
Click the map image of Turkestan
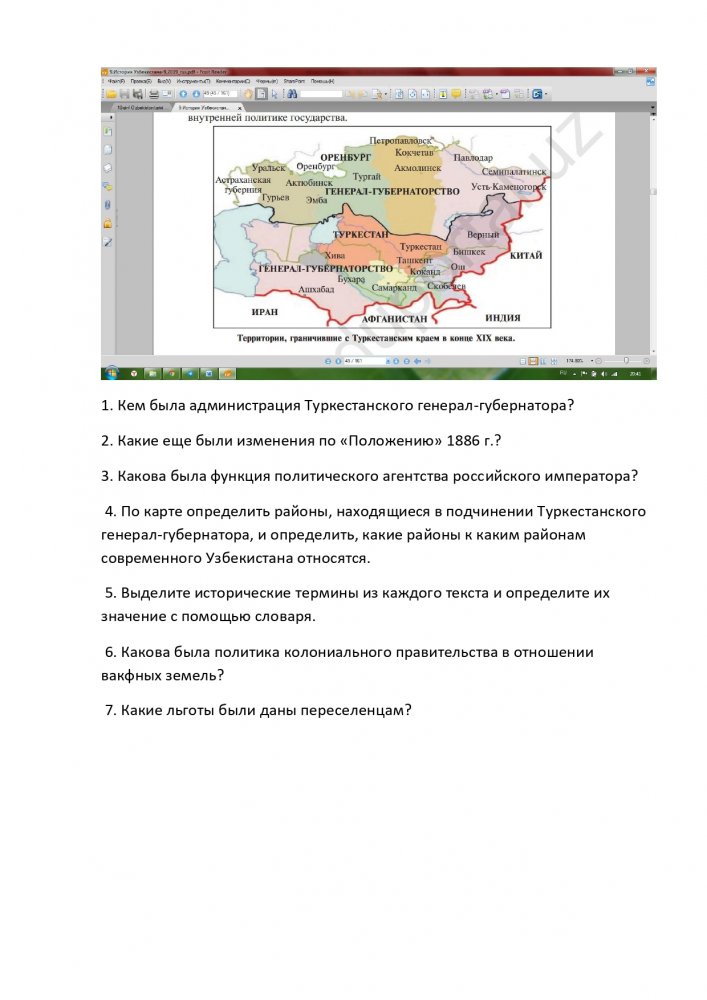(x=382, y=227)
